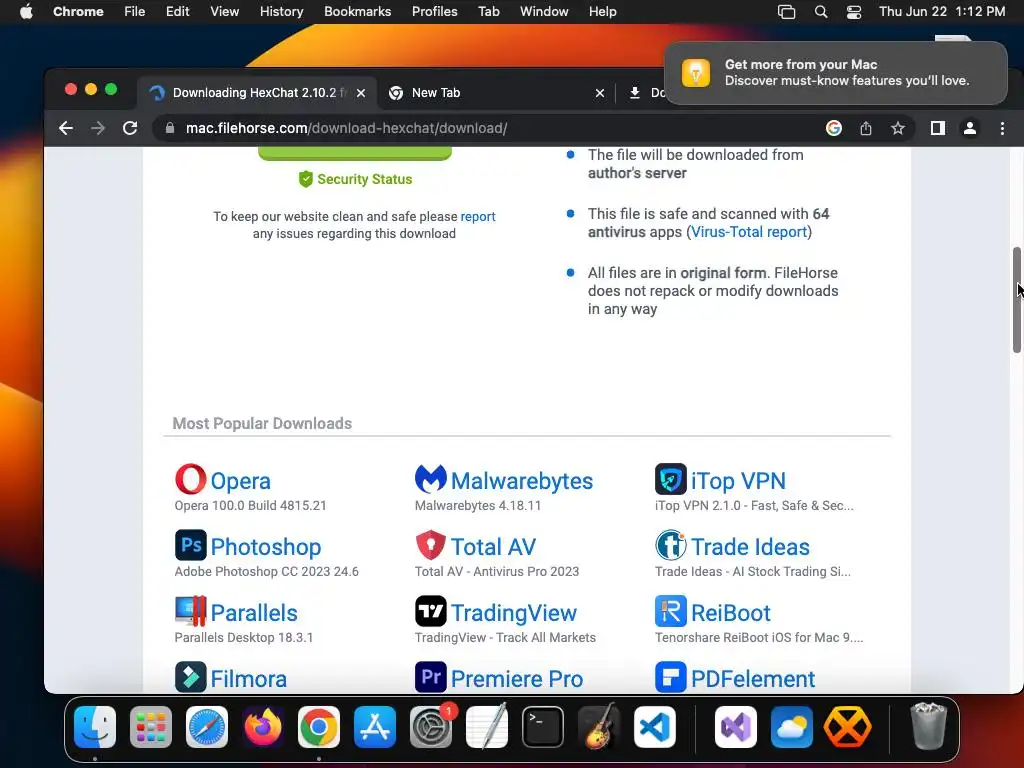Image resolution: width=1024 pixels, height=768 pixels.
Task: Click the Security Status link
Action: click(x=356, y=179)
